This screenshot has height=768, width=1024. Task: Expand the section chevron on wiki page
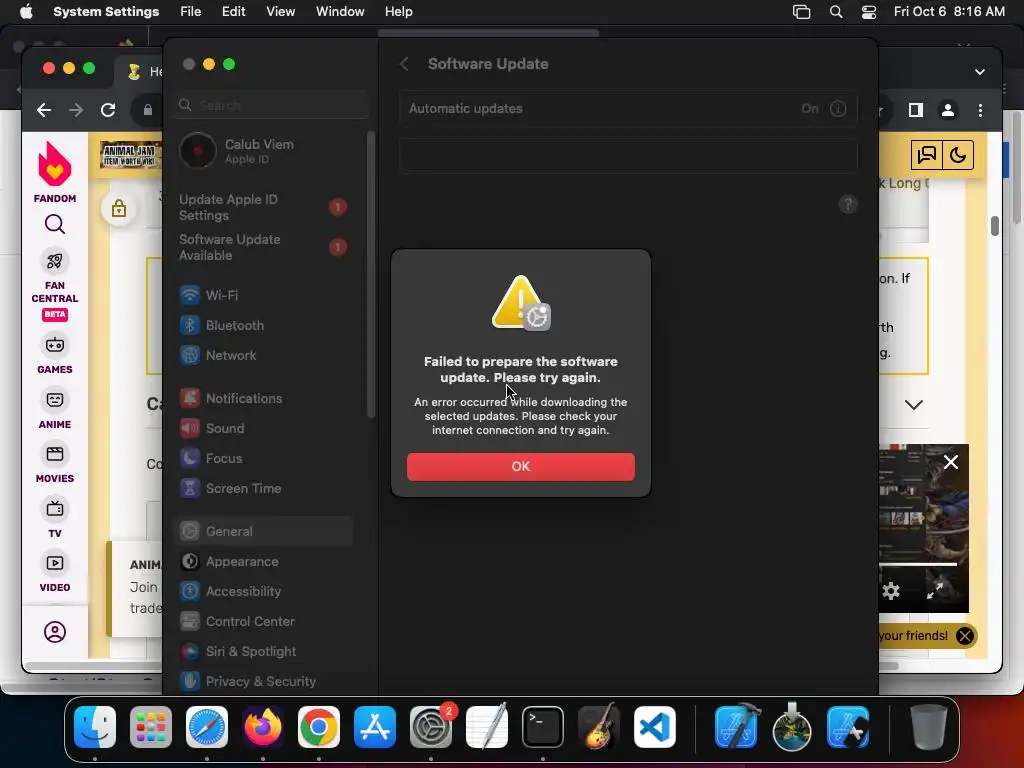pos(914,405)
